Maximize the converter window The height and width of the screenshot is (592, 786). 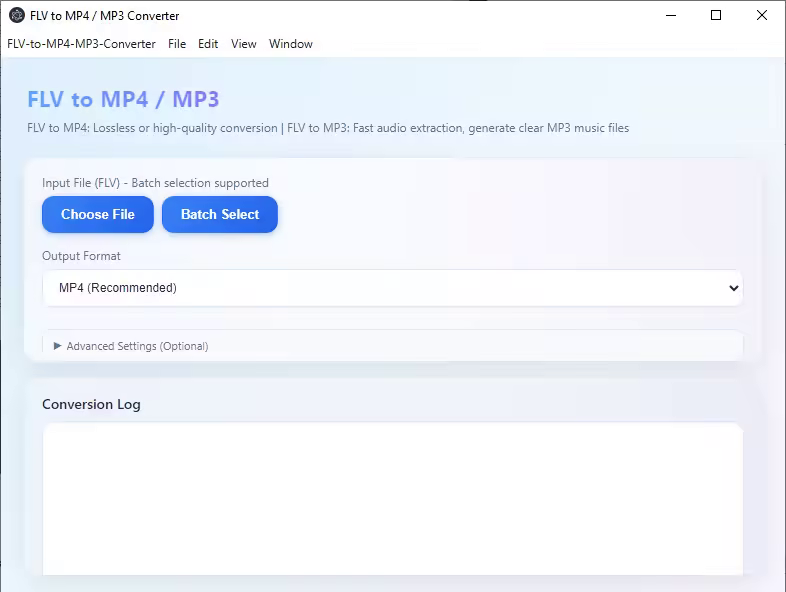tap(716, 15)
